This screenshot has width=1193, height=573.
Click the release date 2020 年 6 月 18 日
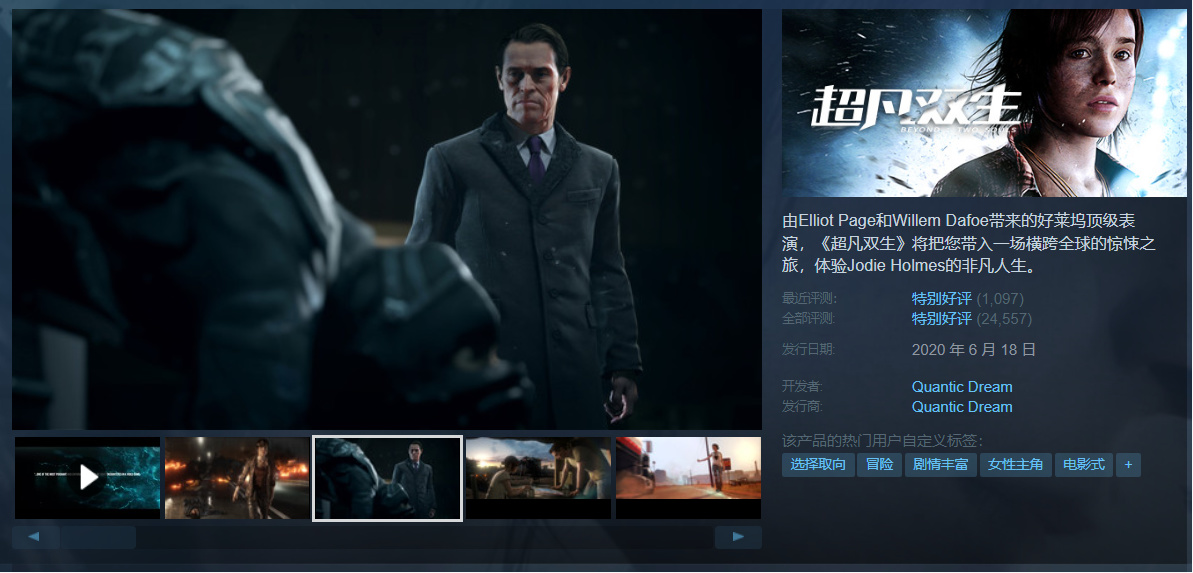974,350
